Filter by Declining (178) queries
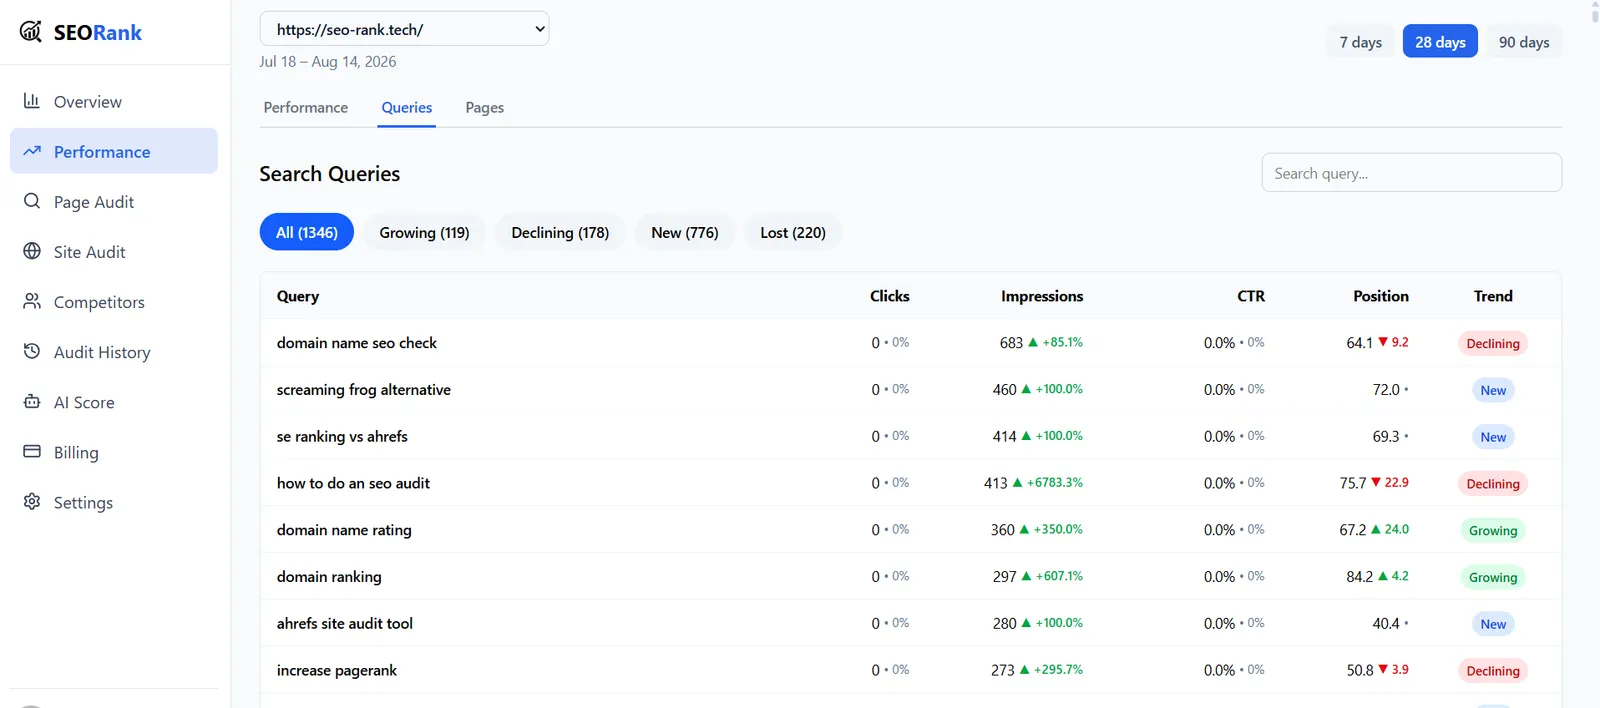Image resolution: width=1600 pixels, height=708 pixels. (560, 232)
